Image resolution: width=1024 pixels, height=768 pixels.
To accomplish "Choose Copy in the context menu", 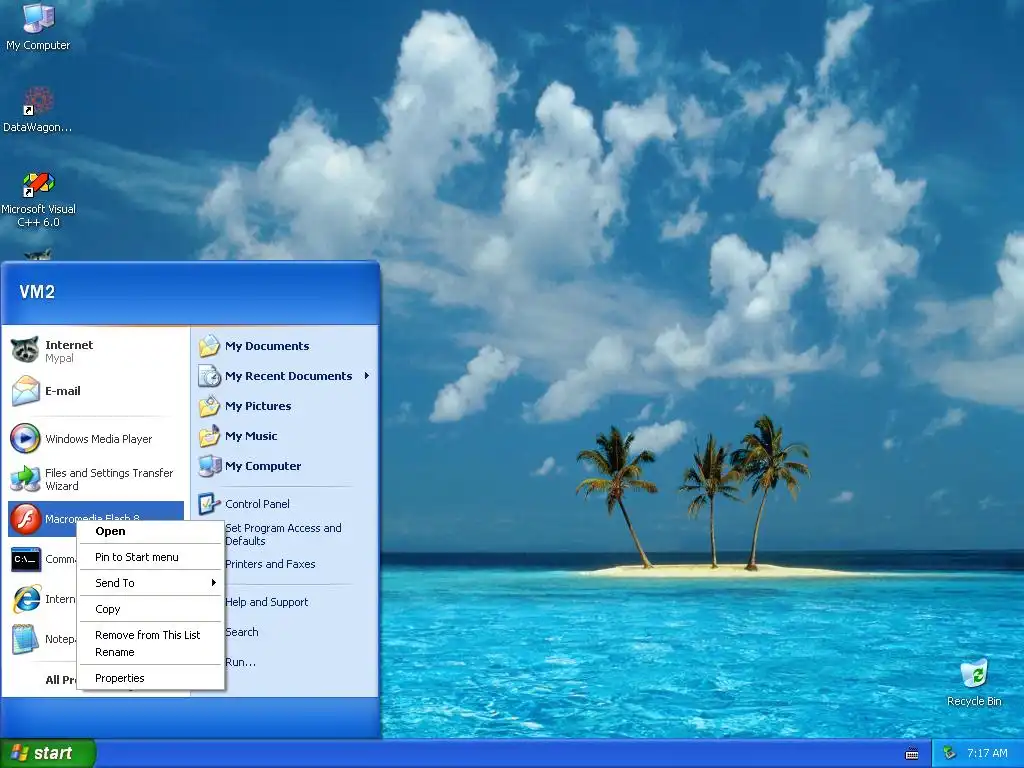I will pyautogui.click(x=151, y=609).
